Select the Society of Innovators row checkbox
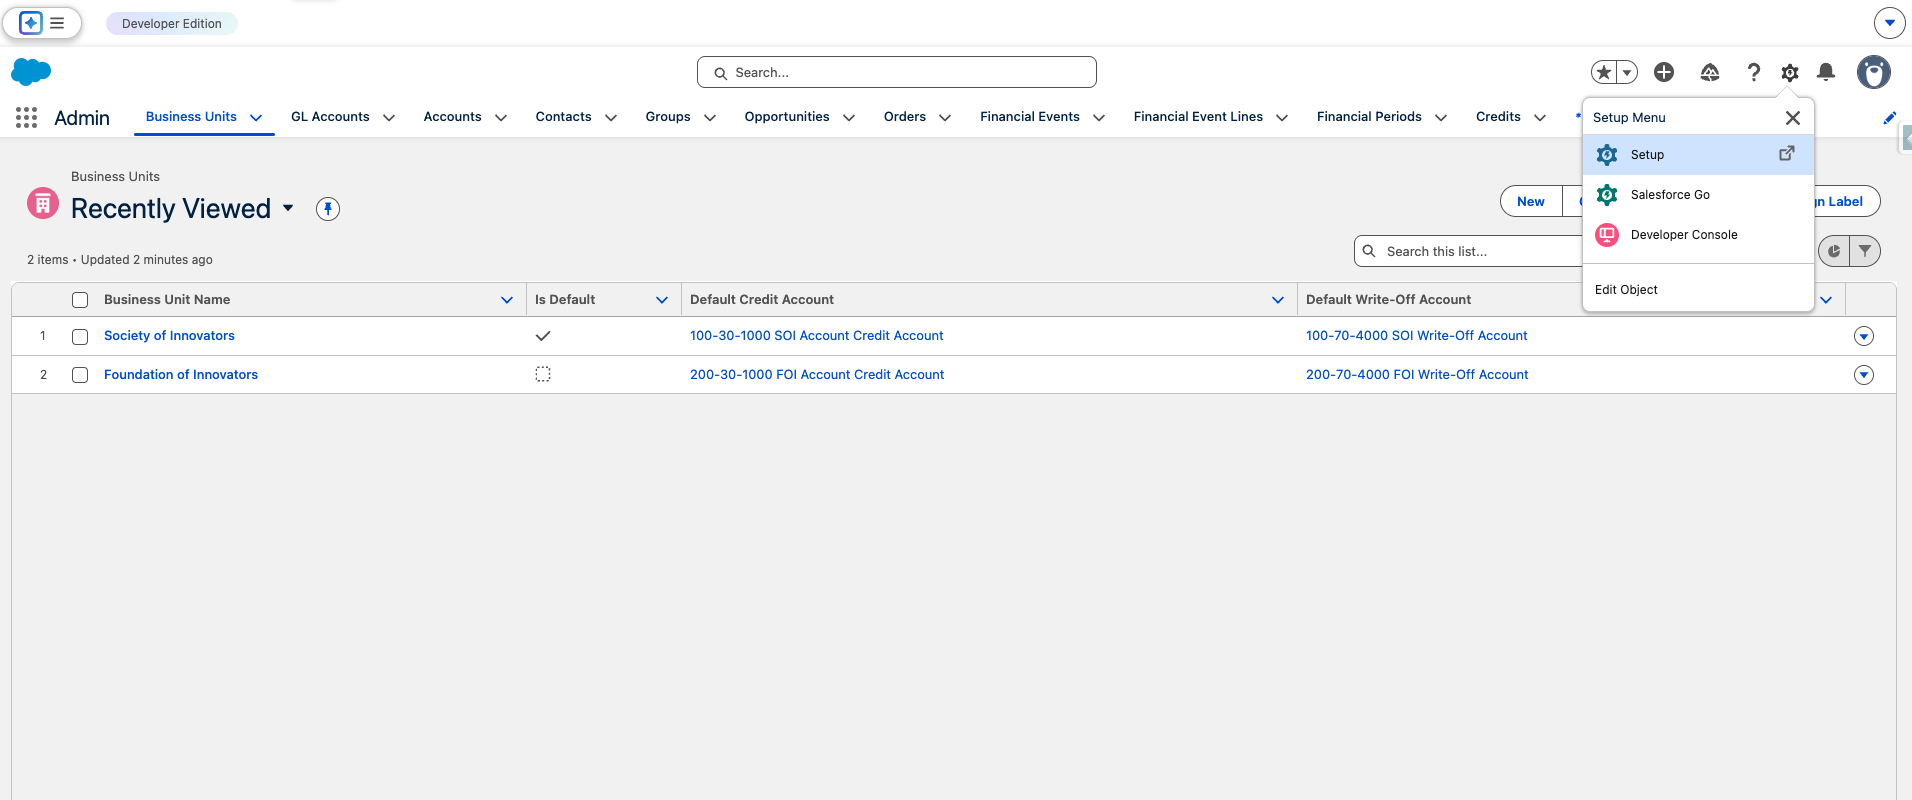Viewport: 1912px width, 800px height. (80, 337)
